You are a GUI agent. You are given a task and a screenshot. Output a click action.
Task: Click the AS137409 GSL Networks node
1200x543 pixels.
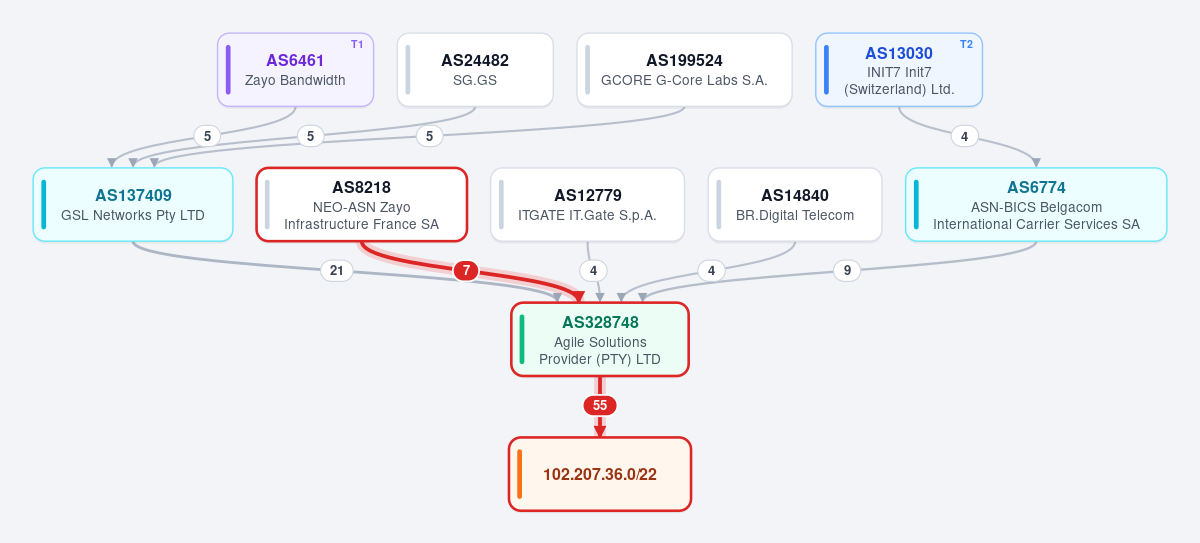[133, 204]
